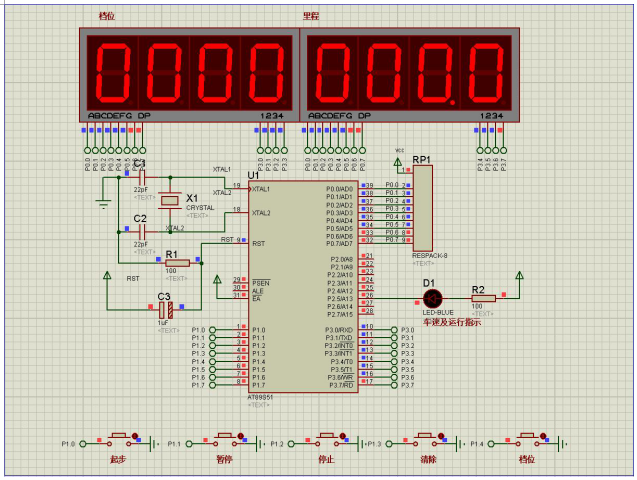Viewport: 637px width, 480px height.
Task: Click the P3.7 terminal at U1 pin 17
Action: point(394,385)
